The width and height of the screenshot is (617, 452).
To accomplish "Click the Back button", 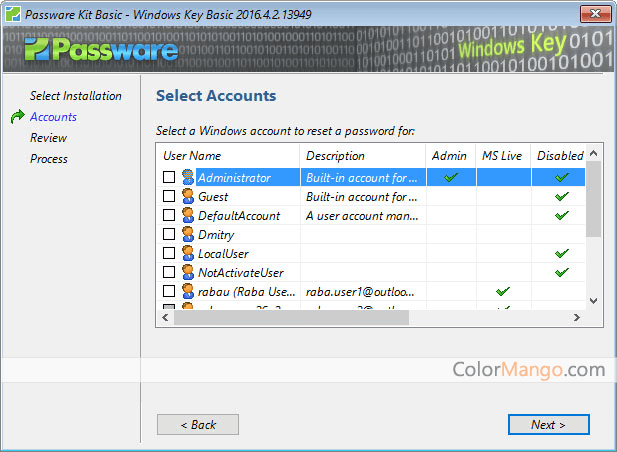I will point(198,424).
